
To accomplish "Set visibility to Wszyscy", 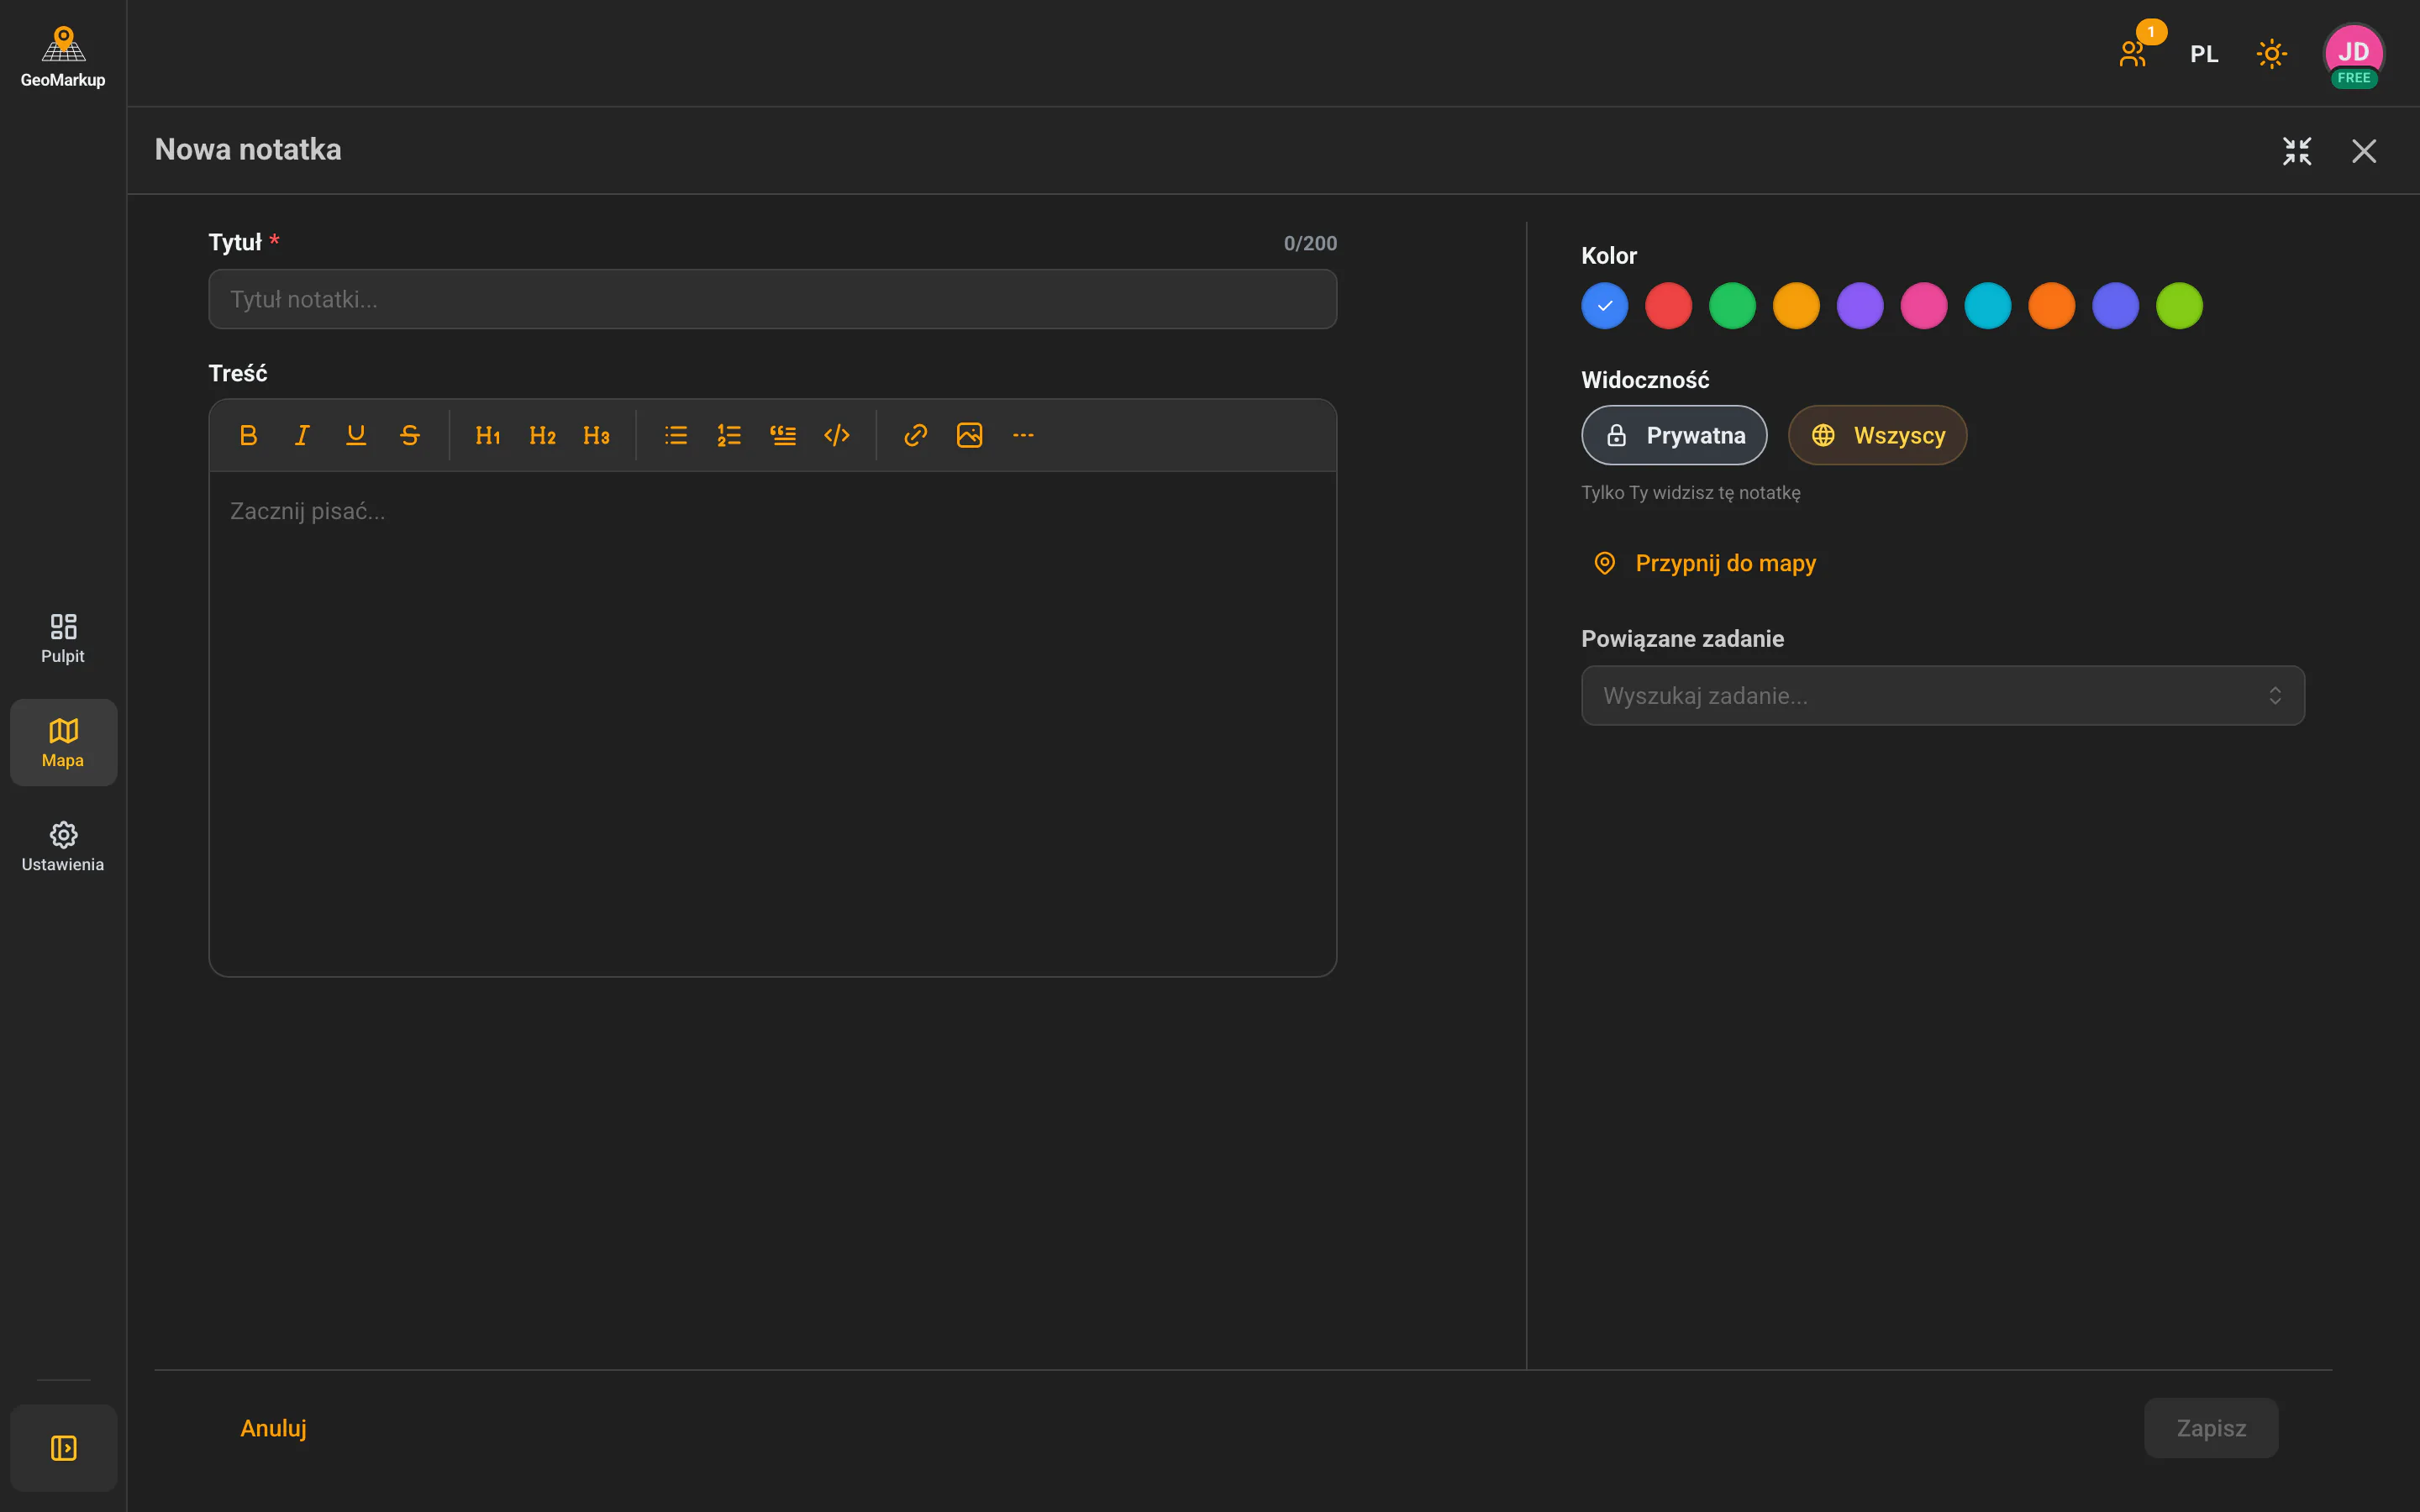I will (x=1877, y=435).
